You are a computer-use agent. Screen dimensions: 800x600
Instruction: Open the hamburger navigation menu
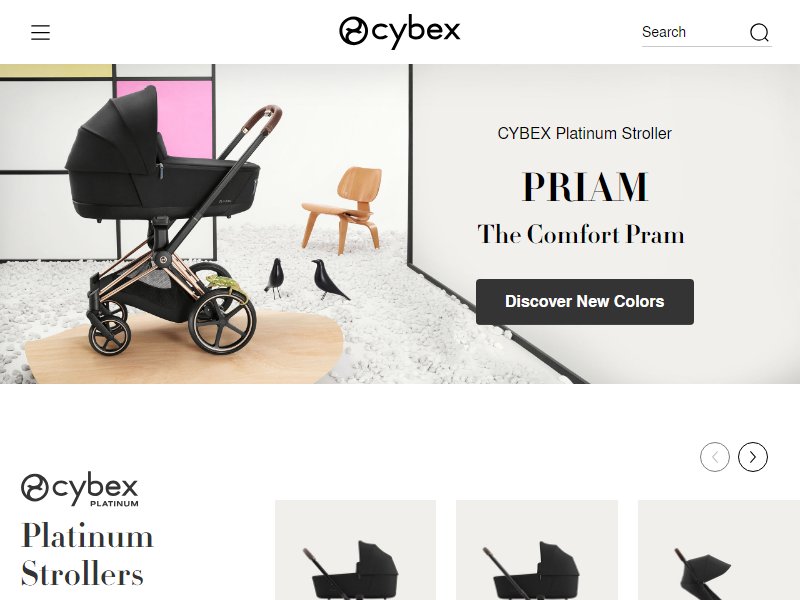click(40, 32)
